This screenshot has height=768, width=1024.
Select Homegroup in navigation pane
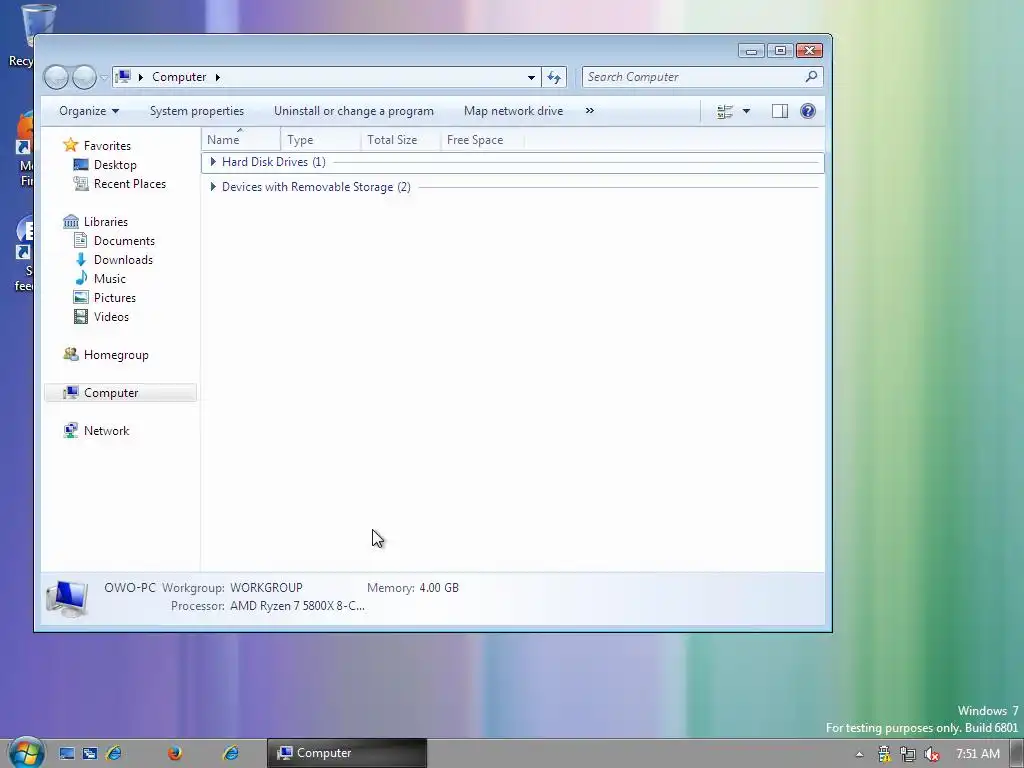tap(116, 355)
